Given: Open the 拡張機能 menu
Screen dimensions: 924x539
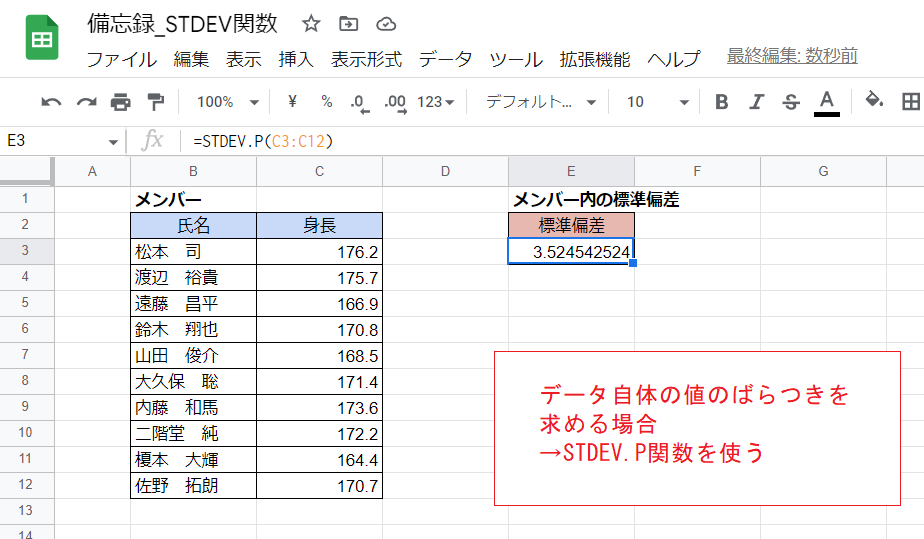Looking at the screenshot, I should [595, 59].
